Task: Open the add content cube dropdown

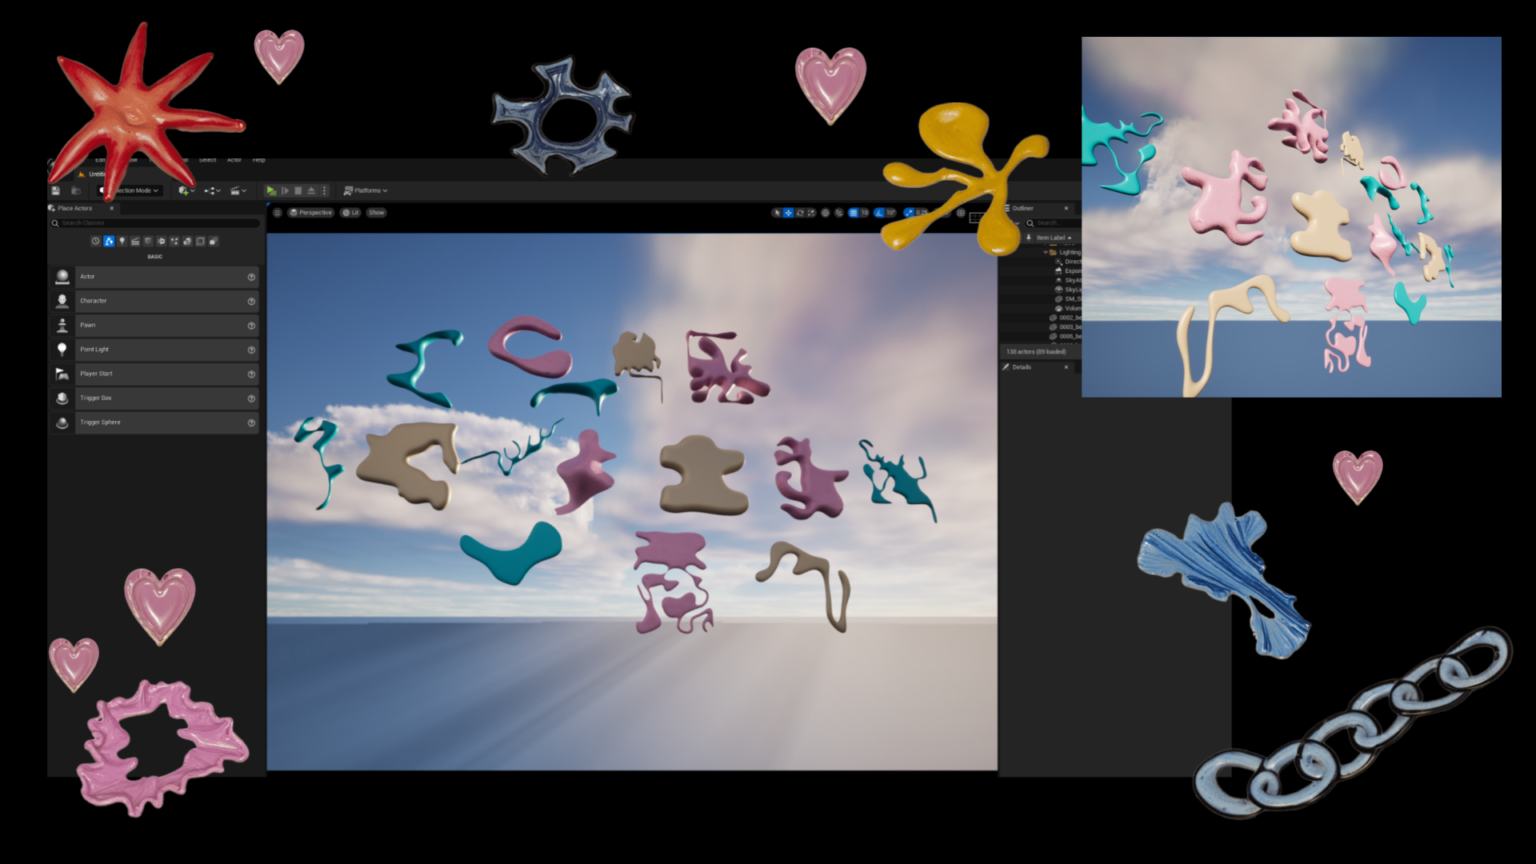Action: point(187,190)
